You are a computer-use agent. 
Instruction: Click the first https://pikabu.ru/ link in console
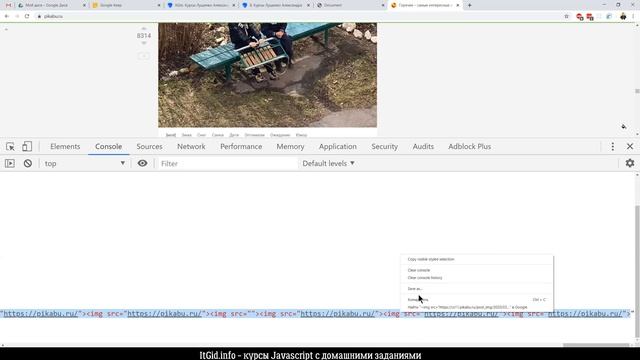[40, 313]
